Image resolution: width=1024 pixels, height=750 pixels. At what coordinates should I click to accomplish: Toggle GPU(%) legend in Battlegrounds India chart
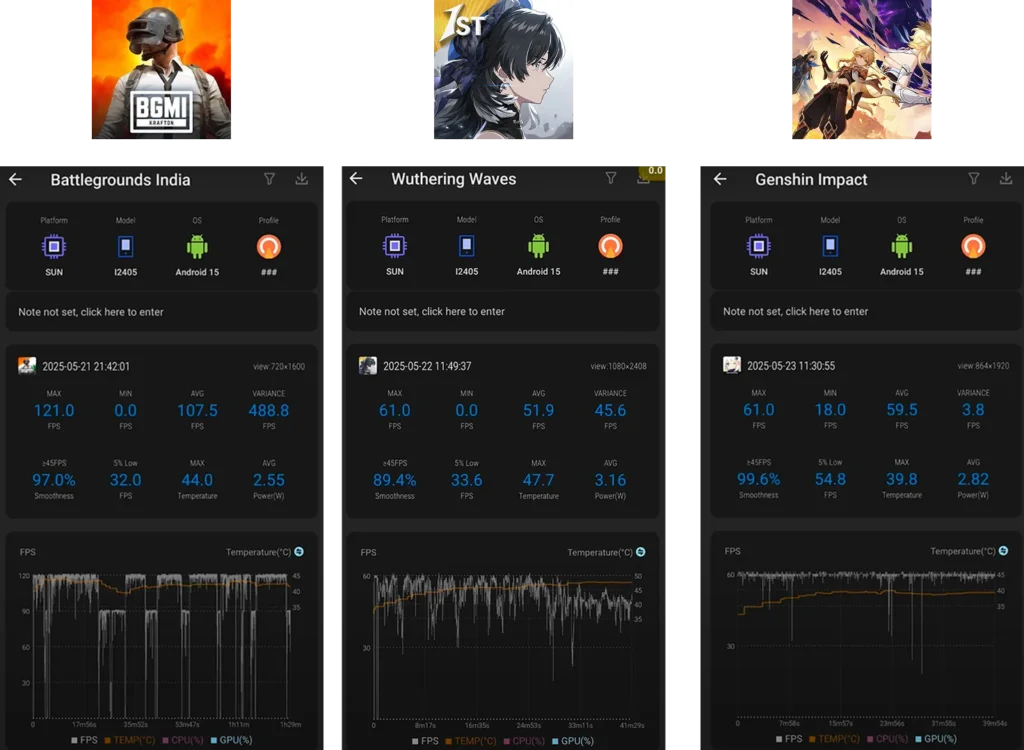pyautogui.click(x=232, y=740)
